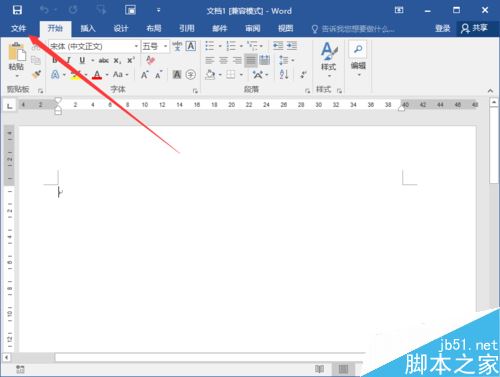The height and width of the screenshot is (377, 500).
Task: Click the Increase Indent icon
Action: [292, 46]
